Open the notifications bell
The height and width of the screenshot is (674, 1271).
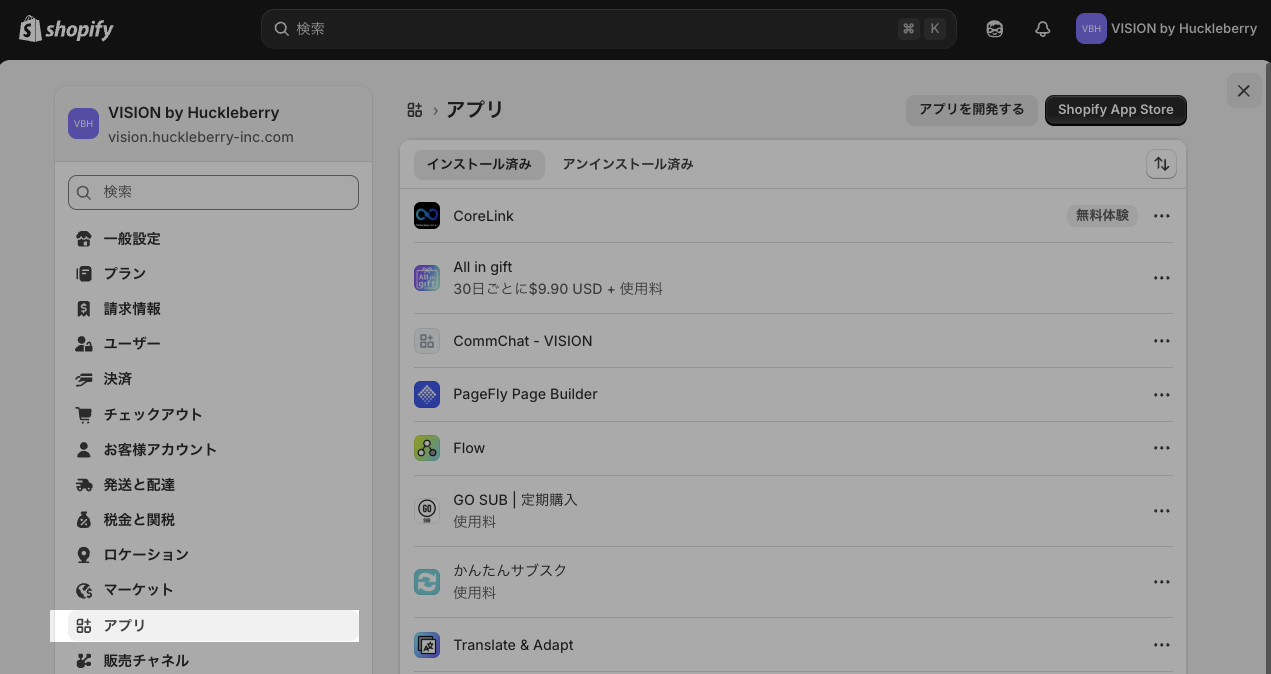(x=1042, y=29)
